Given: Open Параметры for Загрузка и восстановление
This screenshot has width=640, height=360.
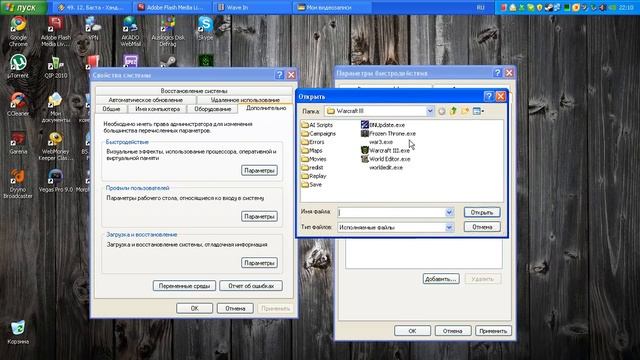Looking at the screenshot, I should pos(259,263).
